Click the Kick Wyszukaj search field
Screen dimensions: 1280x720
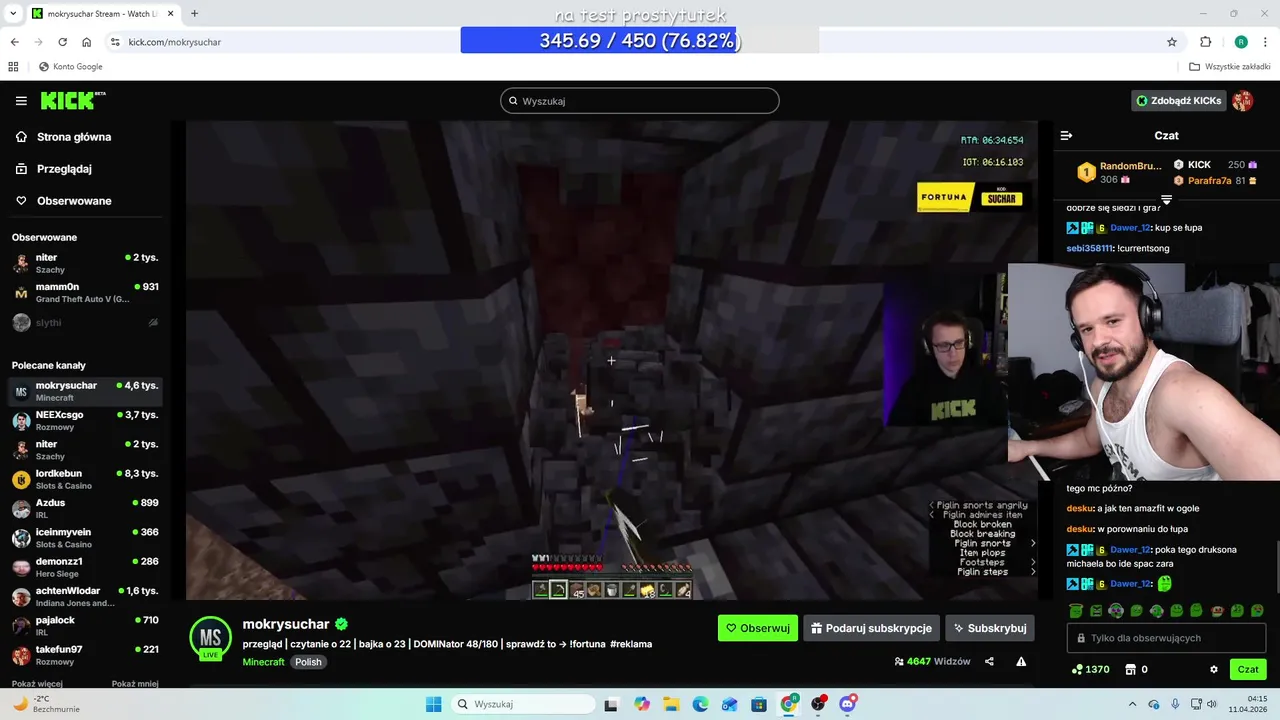[640, 101]
